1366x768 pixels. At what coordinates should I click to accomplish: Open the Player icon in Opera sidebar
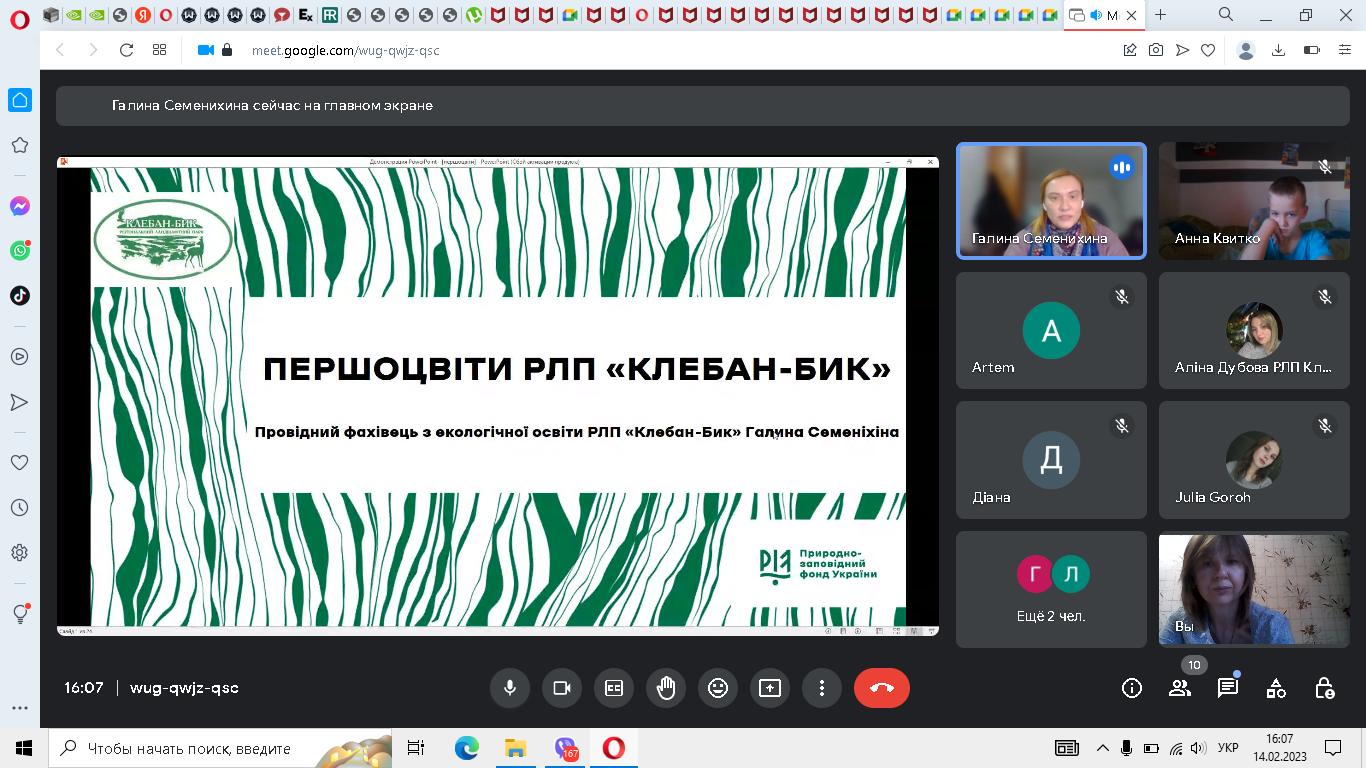pyautogui.click(x=19, y=356)
